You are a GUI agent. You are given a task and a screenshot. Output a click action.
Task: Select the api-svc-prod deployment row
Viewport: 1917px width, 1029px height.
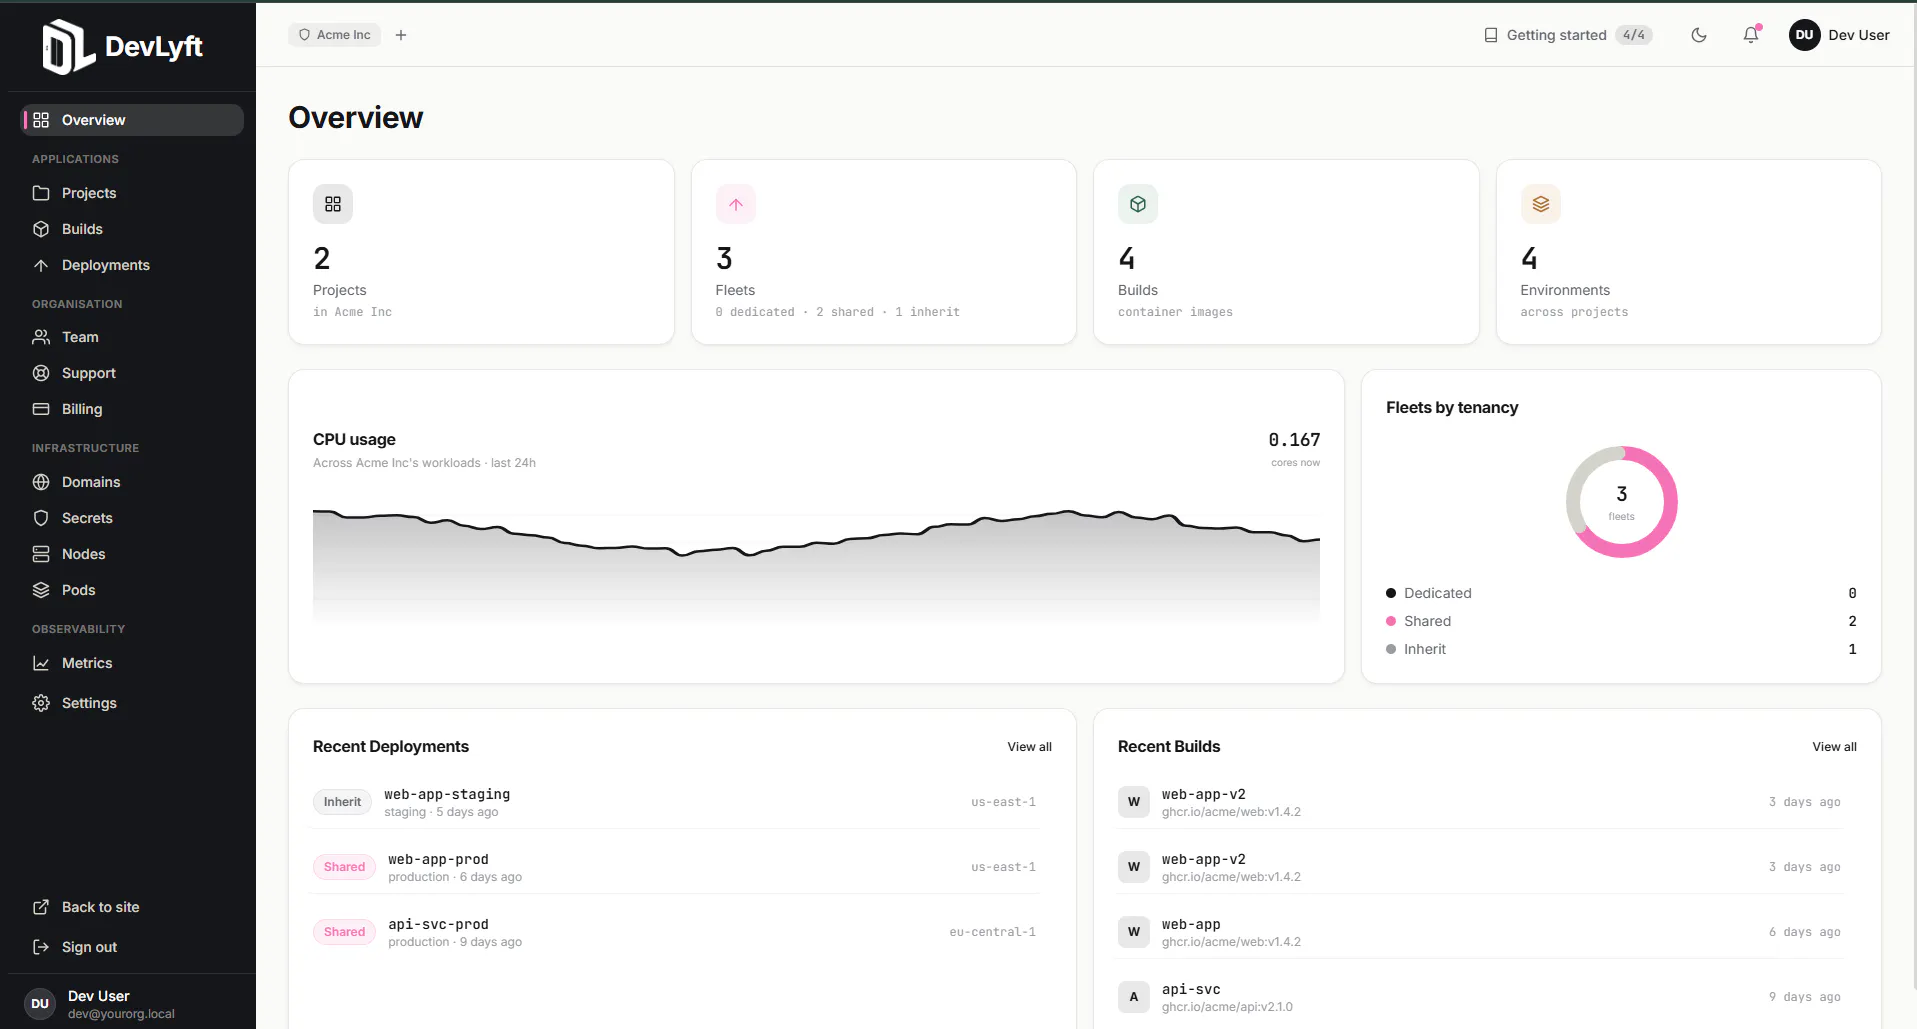[675, 932]
